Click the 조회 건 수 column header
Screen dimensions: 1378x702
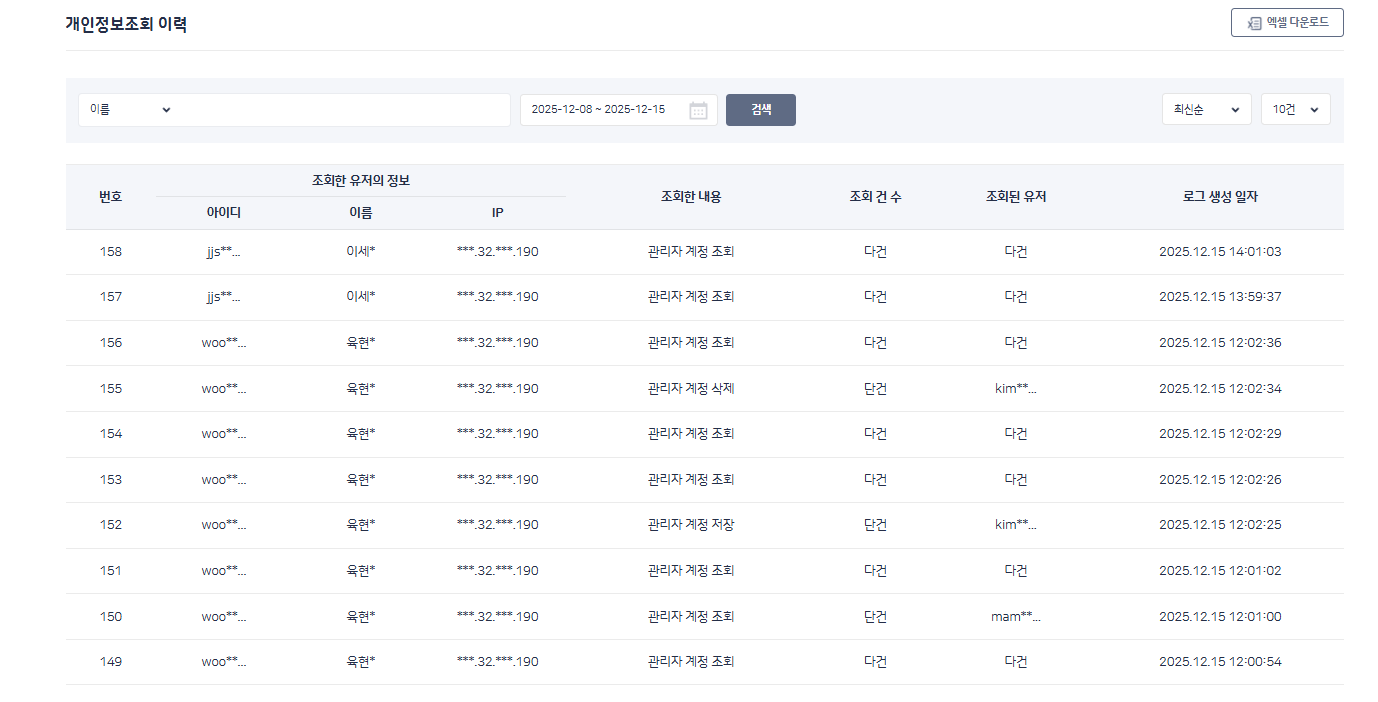point(875,197)
